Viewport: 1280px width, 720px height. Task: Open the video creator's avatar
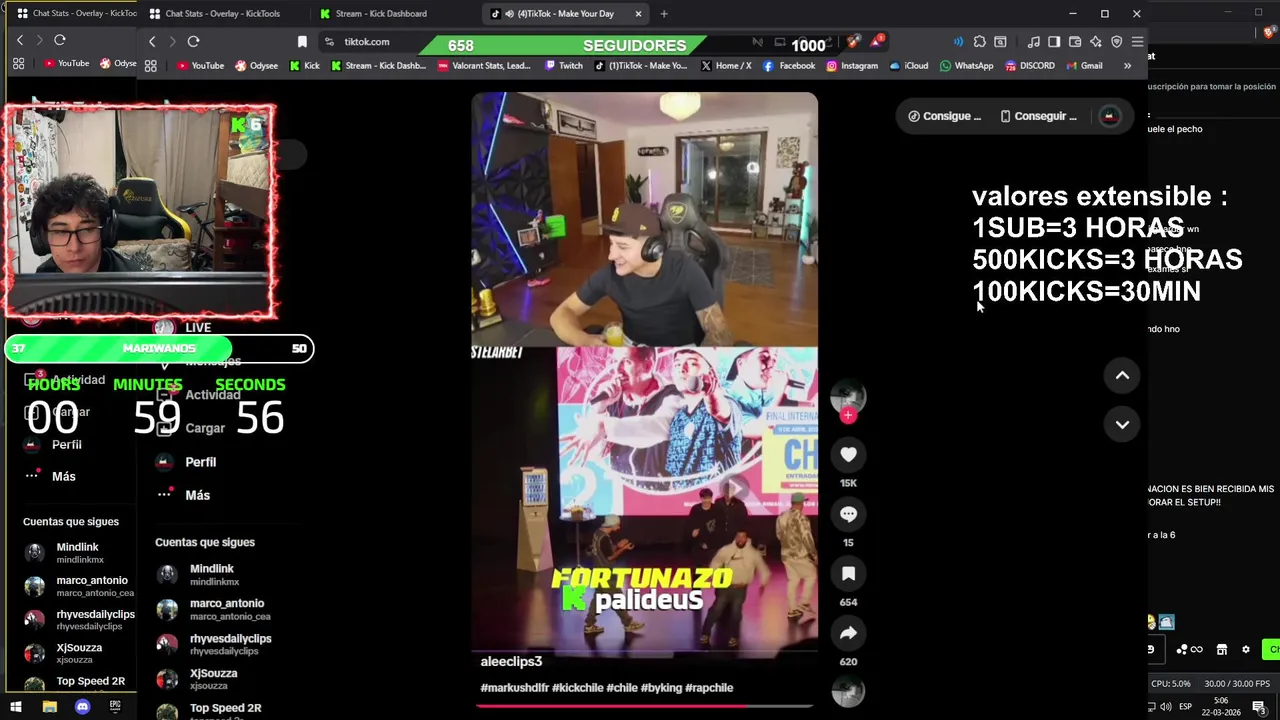(848, 395)
